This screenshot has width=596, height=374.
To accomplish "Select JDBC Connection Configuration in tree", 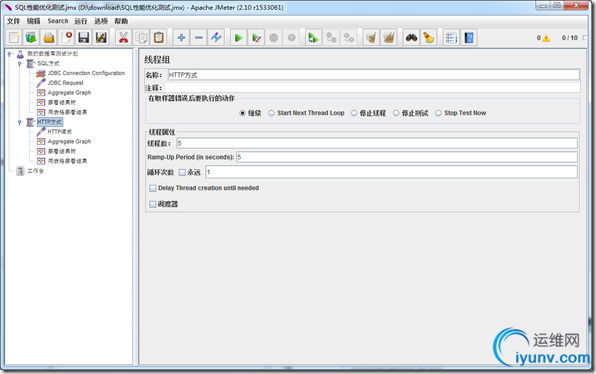I will [x=86, y=73].
